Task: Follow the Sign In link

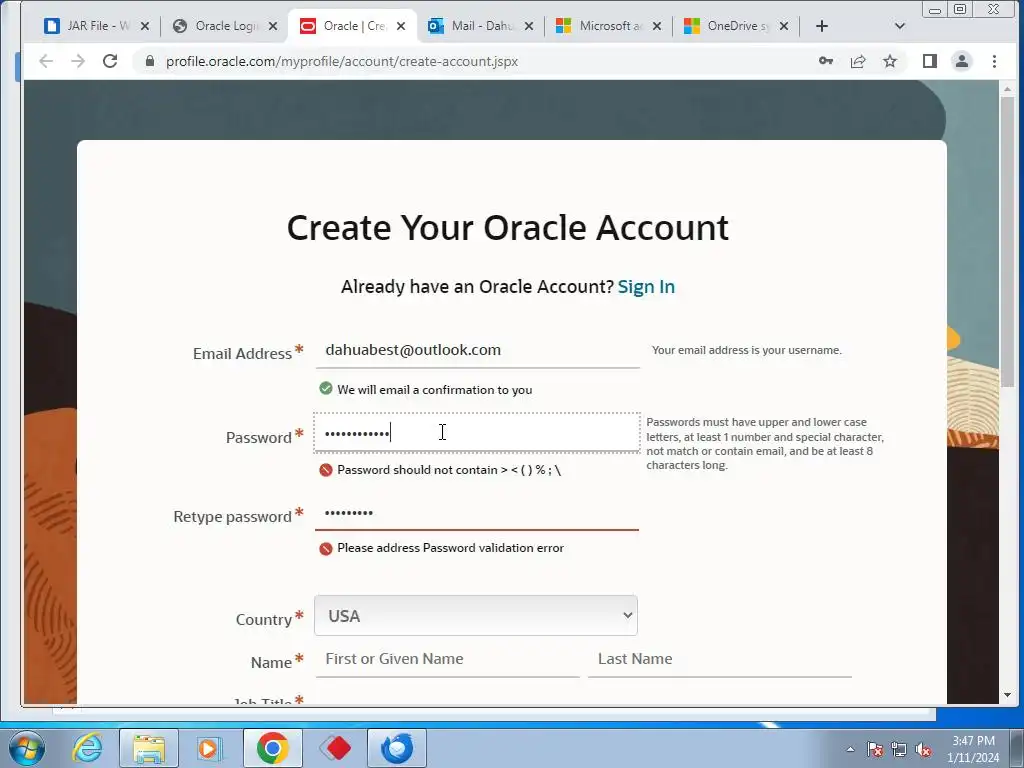Action: (x=646, y=287)
